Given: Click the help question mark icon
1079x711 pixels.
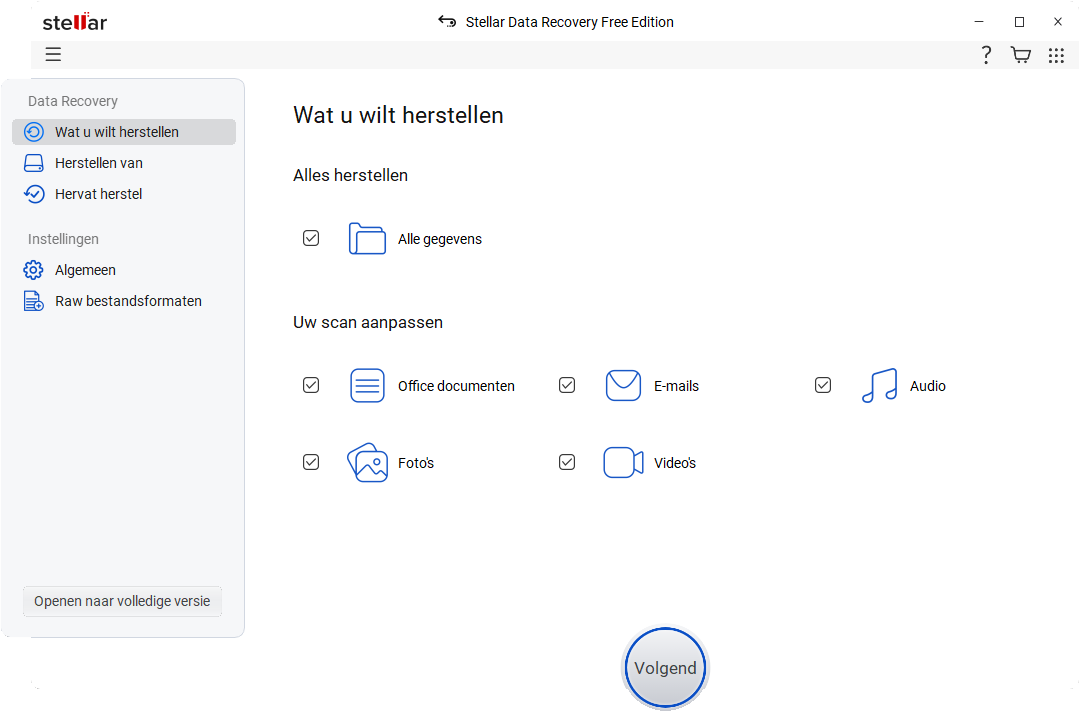Looking at the screenshot, I should (x=986, y=55).
